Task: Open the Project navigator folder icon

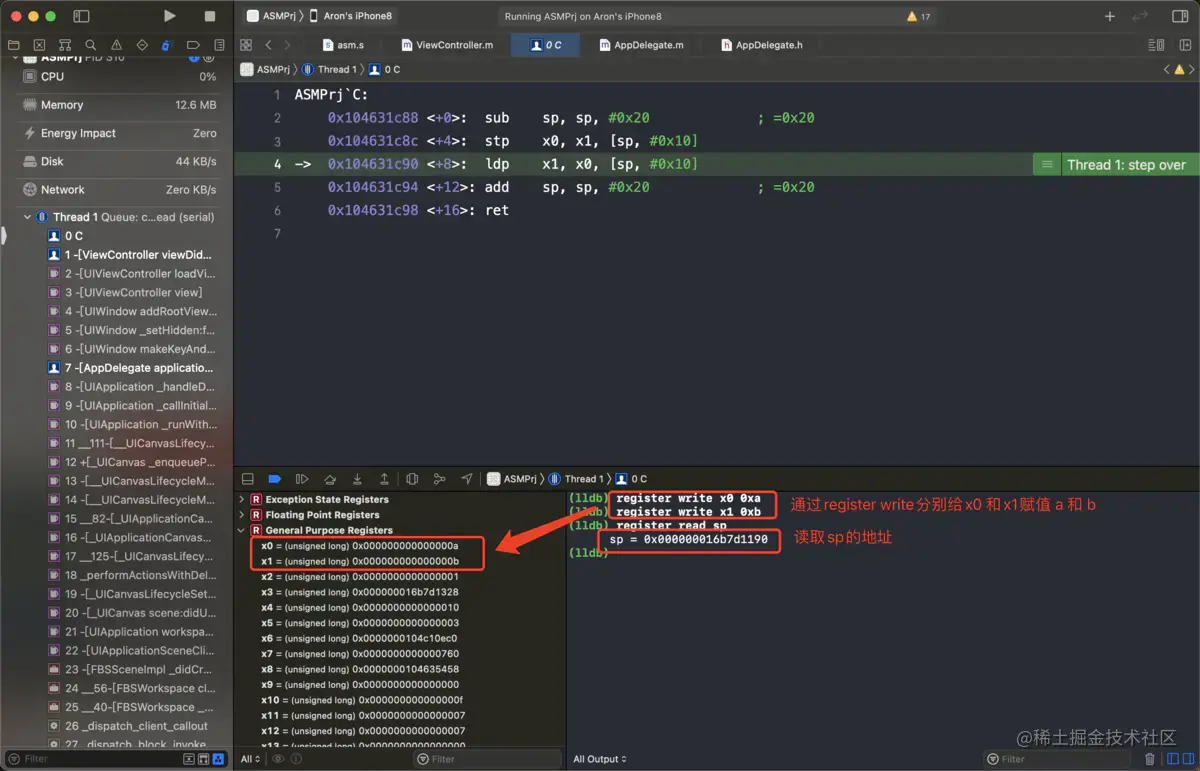Action: click(13, 45)
